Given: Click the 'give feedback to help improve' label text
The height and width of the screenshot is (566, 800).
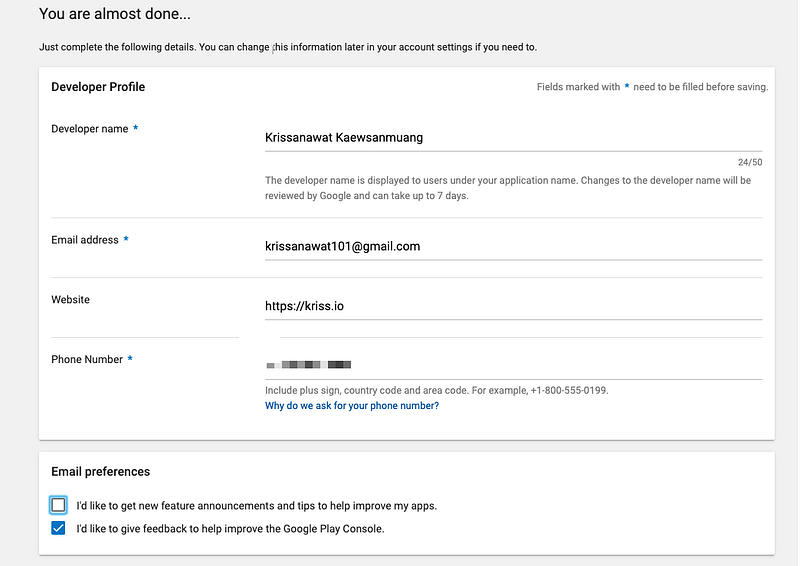Looking at the screenshot, I should 230,529.
